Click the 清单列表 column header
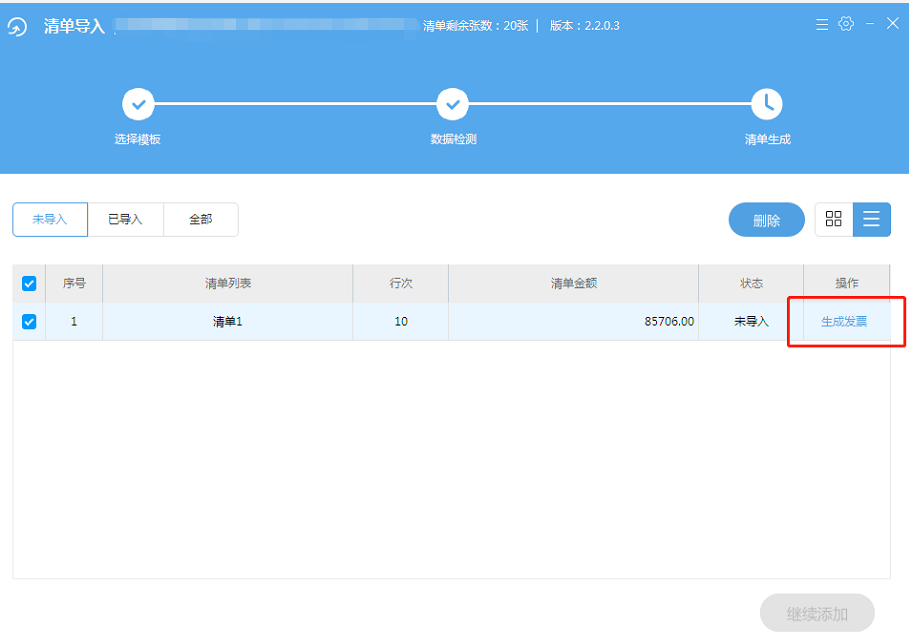Viewport: 909px width, 638px height. [x=228, y=284]
